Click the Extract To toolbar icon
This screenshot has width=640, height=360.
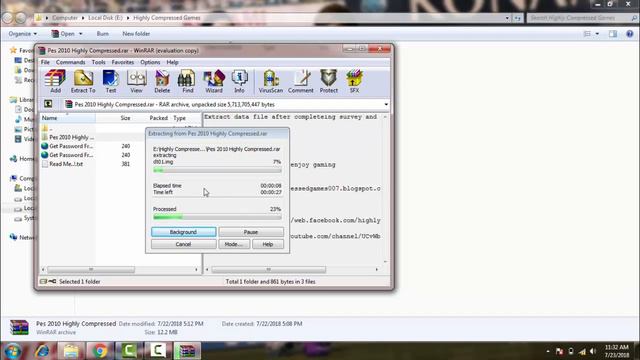(83, 81)
